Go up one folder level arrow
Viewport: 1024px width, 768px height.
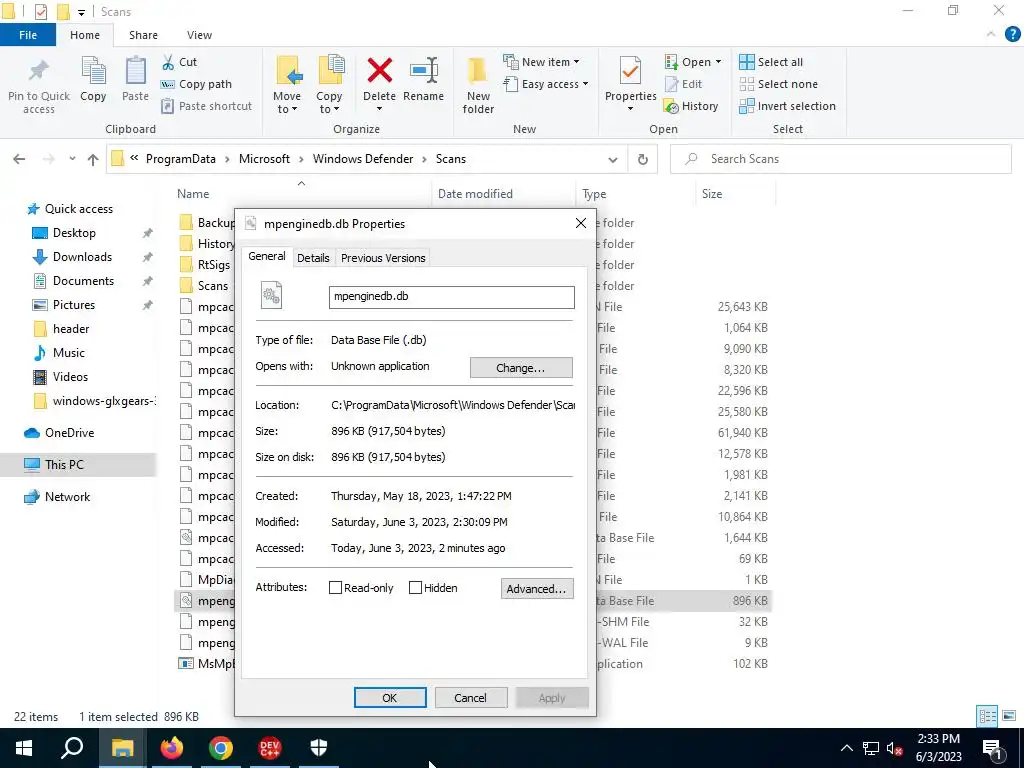click(93, 159)
